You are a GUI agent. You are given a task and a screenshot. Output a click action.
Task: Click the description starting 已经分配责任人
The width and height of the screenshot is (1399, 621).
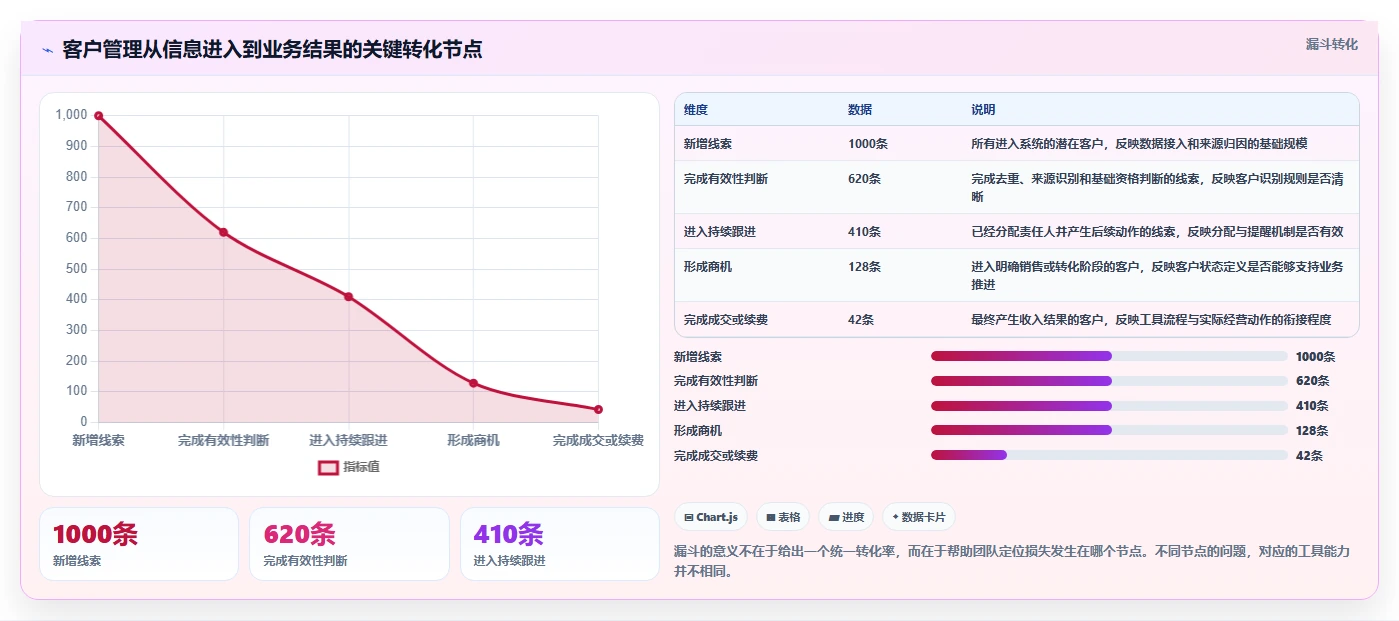pos(1157,232)
